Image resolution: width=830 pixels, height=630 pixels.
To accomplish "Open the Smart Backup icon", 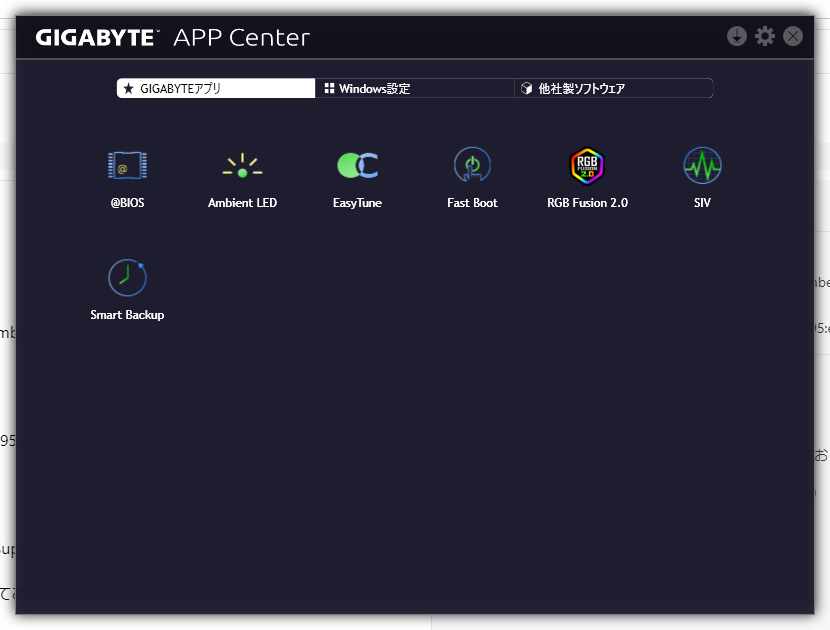I will click(127, 277).
